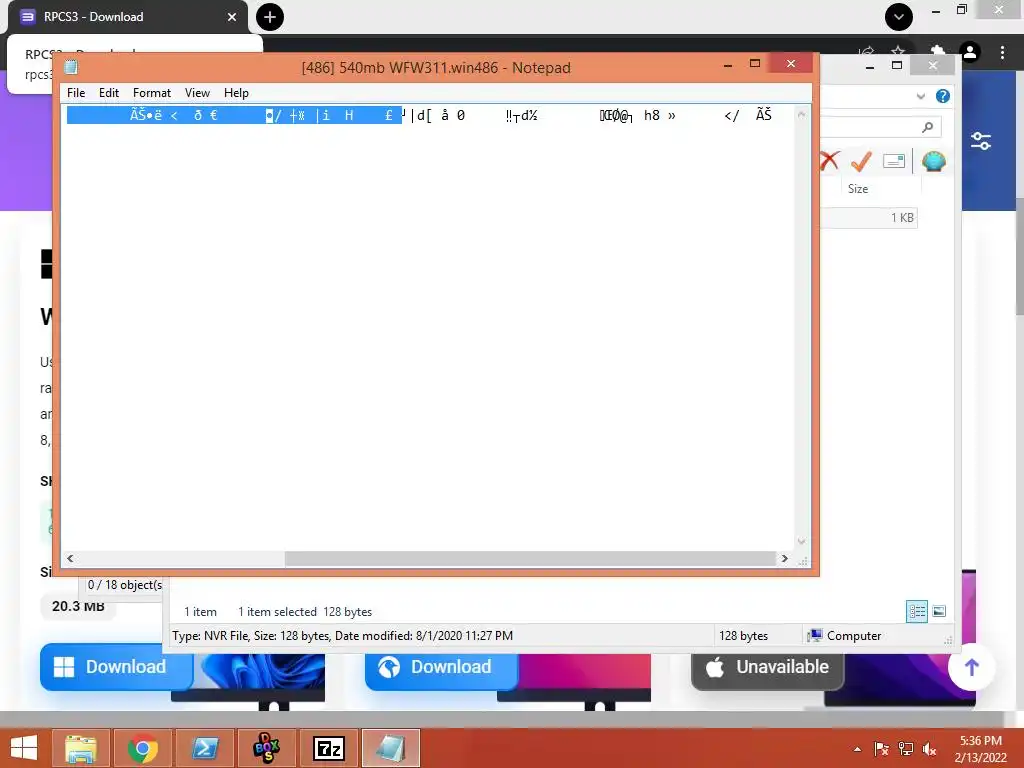Click Notepad vertical scroll down arrow

tap(802, 541)
